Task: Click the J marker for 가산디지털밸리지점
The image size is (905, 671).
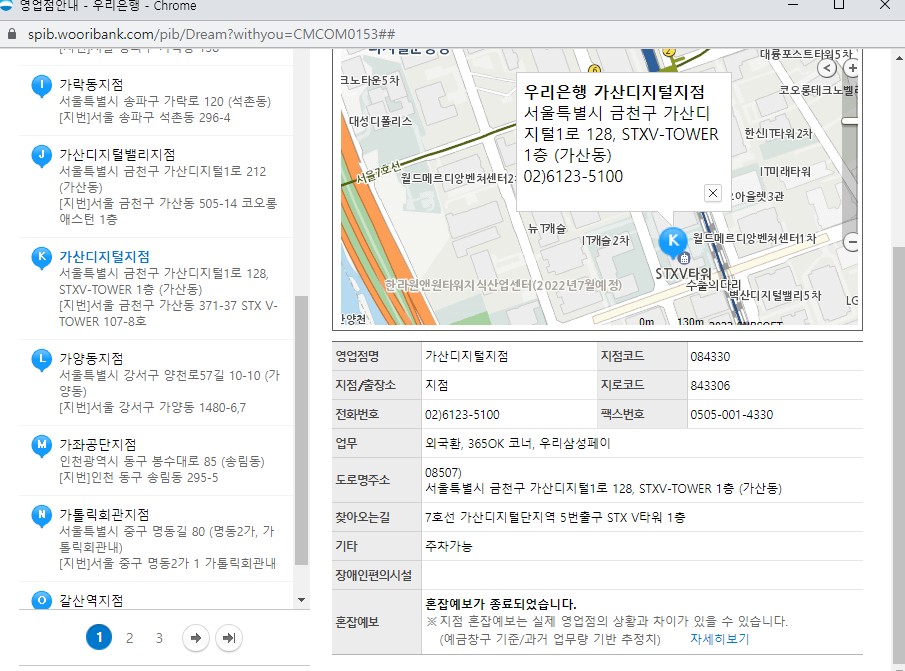Action: tap(42, 155)
